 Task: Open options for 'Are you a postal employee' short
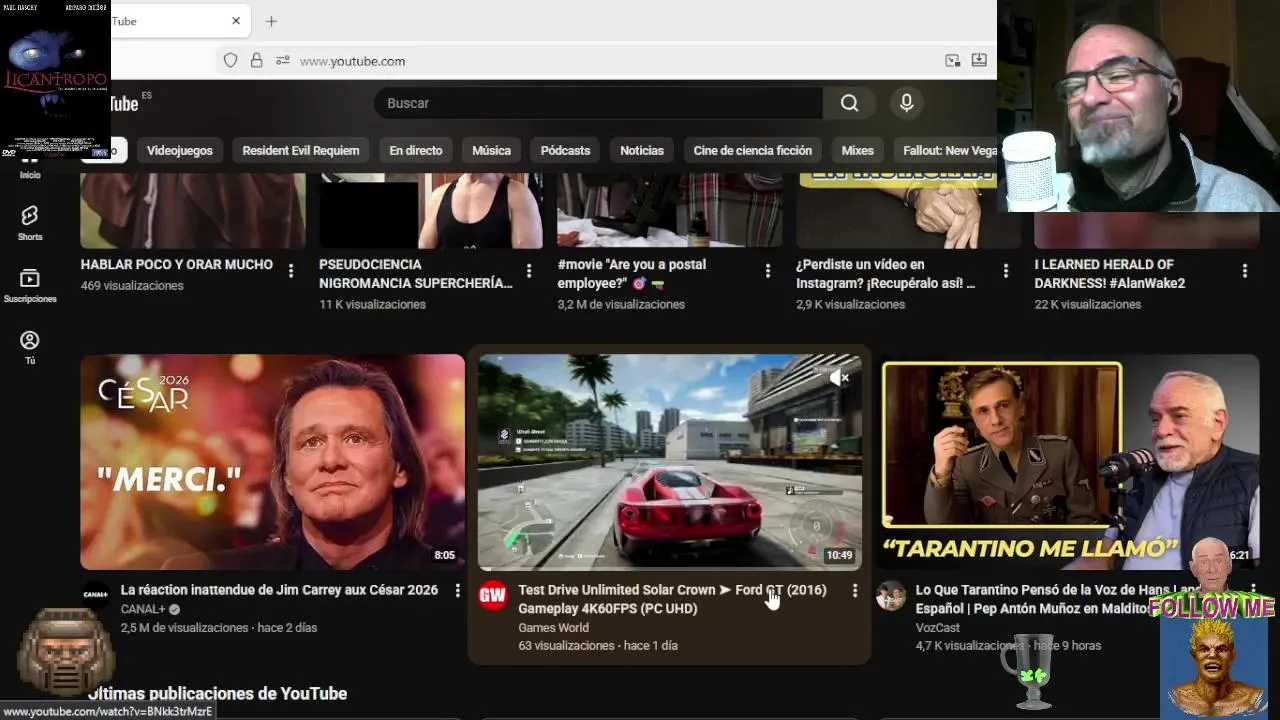pos(768,271)
